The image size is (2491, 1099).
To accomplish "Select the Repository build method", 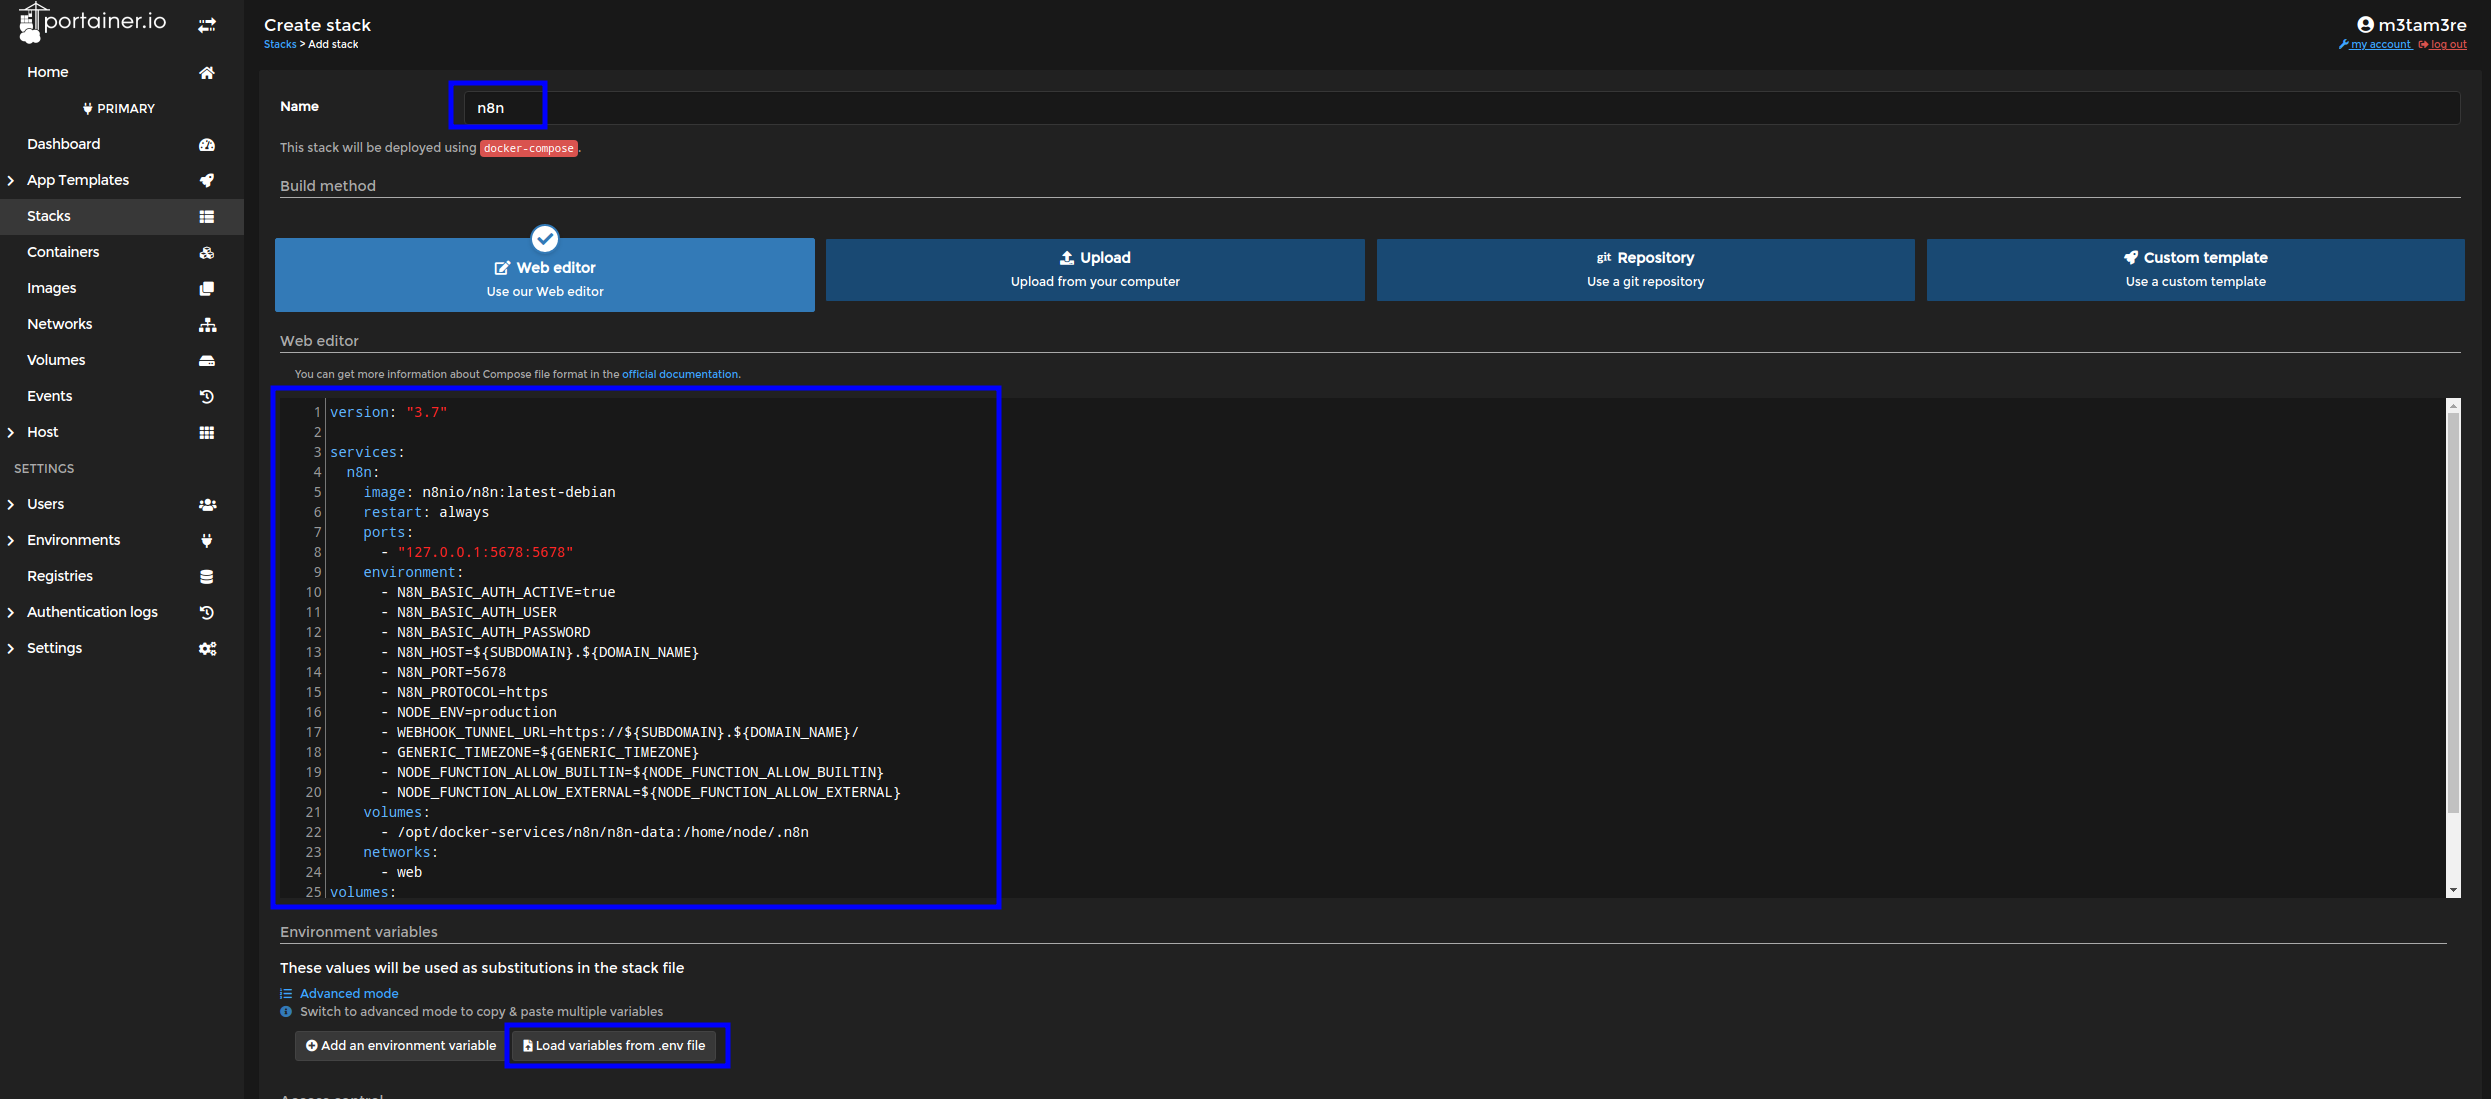I will click(1645, 270).
